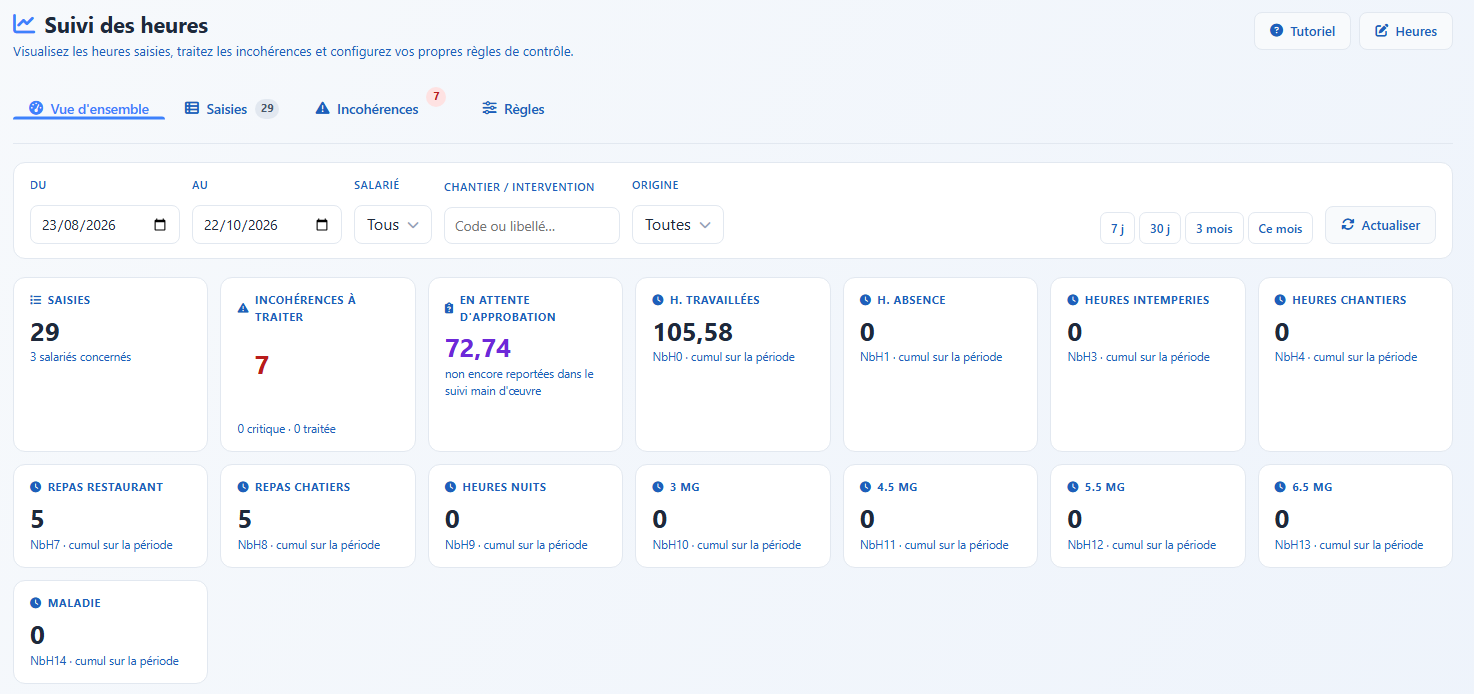Viewport: 1474px width, 694px height.
Task: Select the 7 j quick range
Action: (x=1117, y=228)
